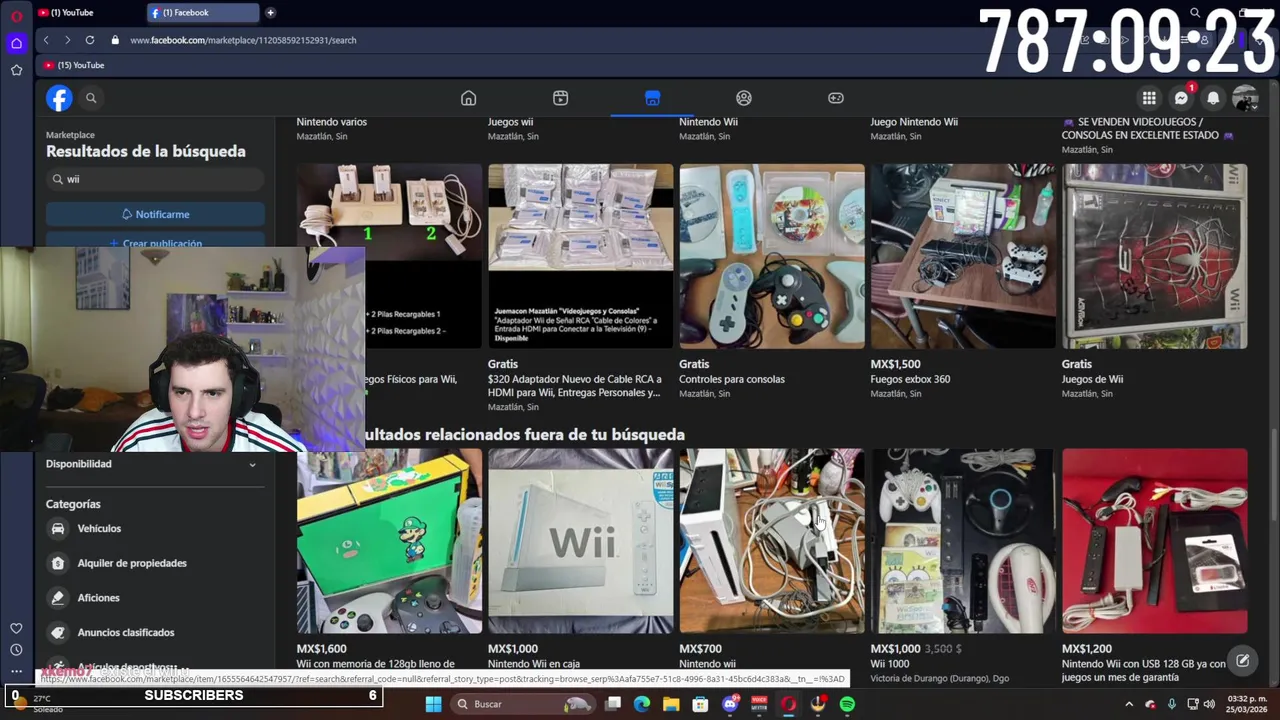This screenshot has width=1280, height=720.
Task: Open Microsoft Edge from the taskbar
Action: 642,704
